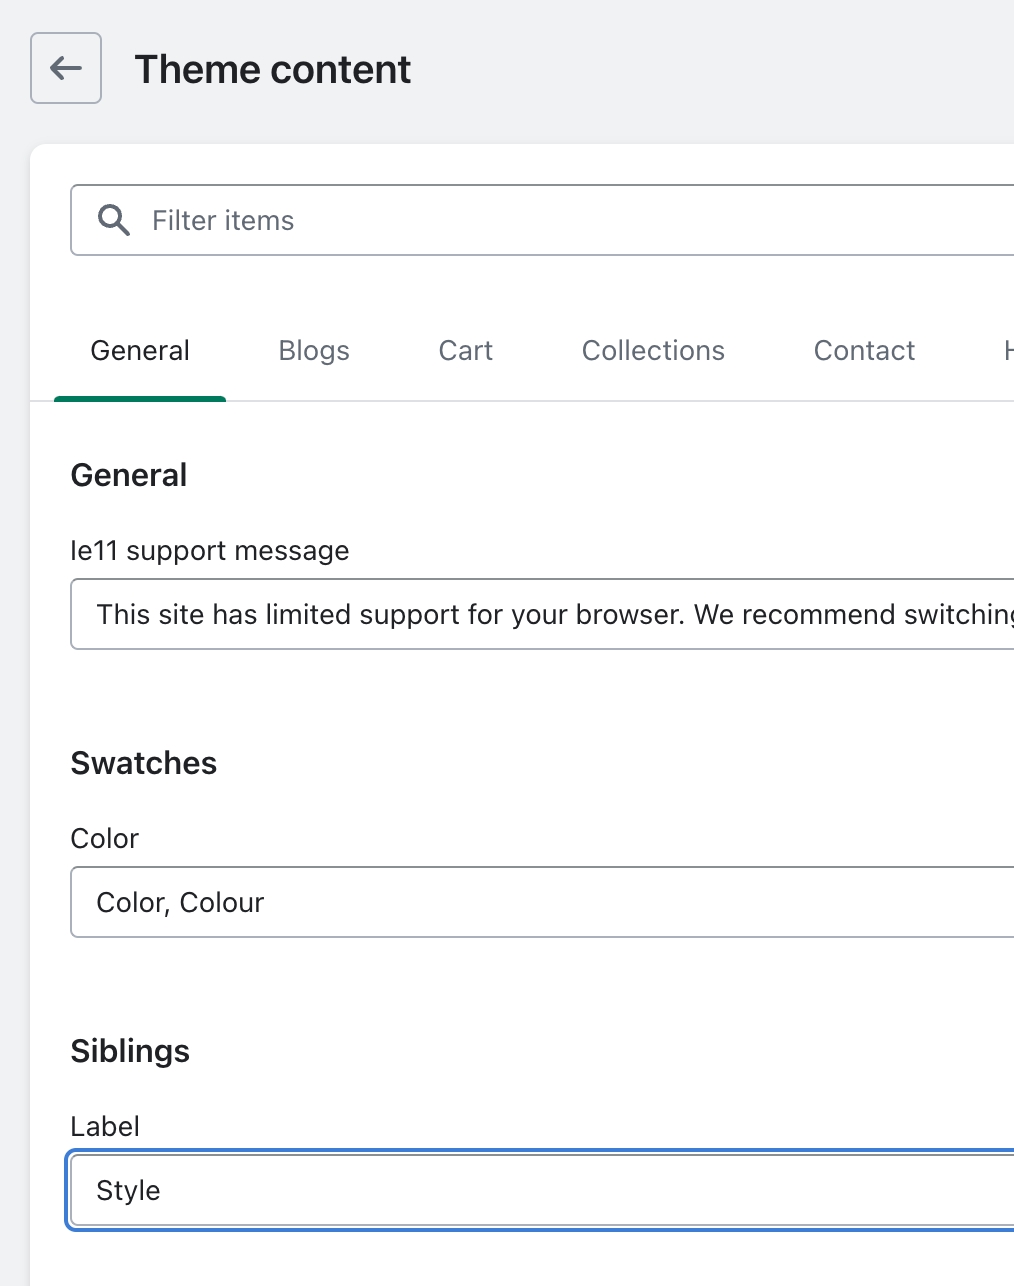Screen dimensions: 1014x1286
Task: Switch to the Collections tab
Action: click(653, 351)
